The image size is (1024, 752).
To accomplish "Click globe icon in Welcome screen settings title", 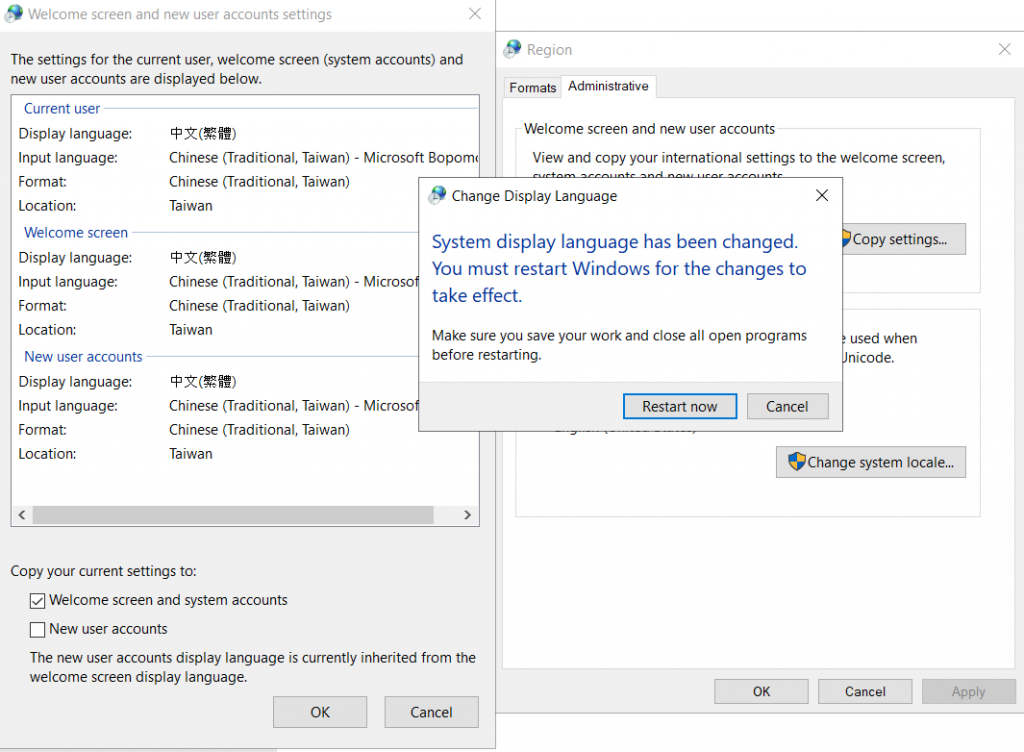I will coord(14,14).
